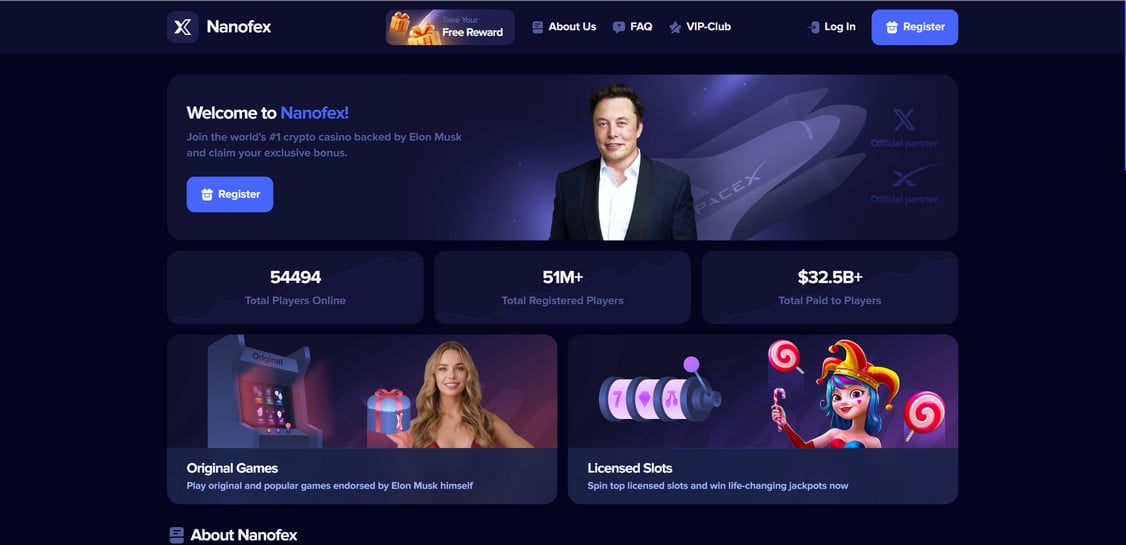Viewport: 1126px width, 545px height.
Task: Click the Nanofex X logo icon
Action: click(182, 27)
